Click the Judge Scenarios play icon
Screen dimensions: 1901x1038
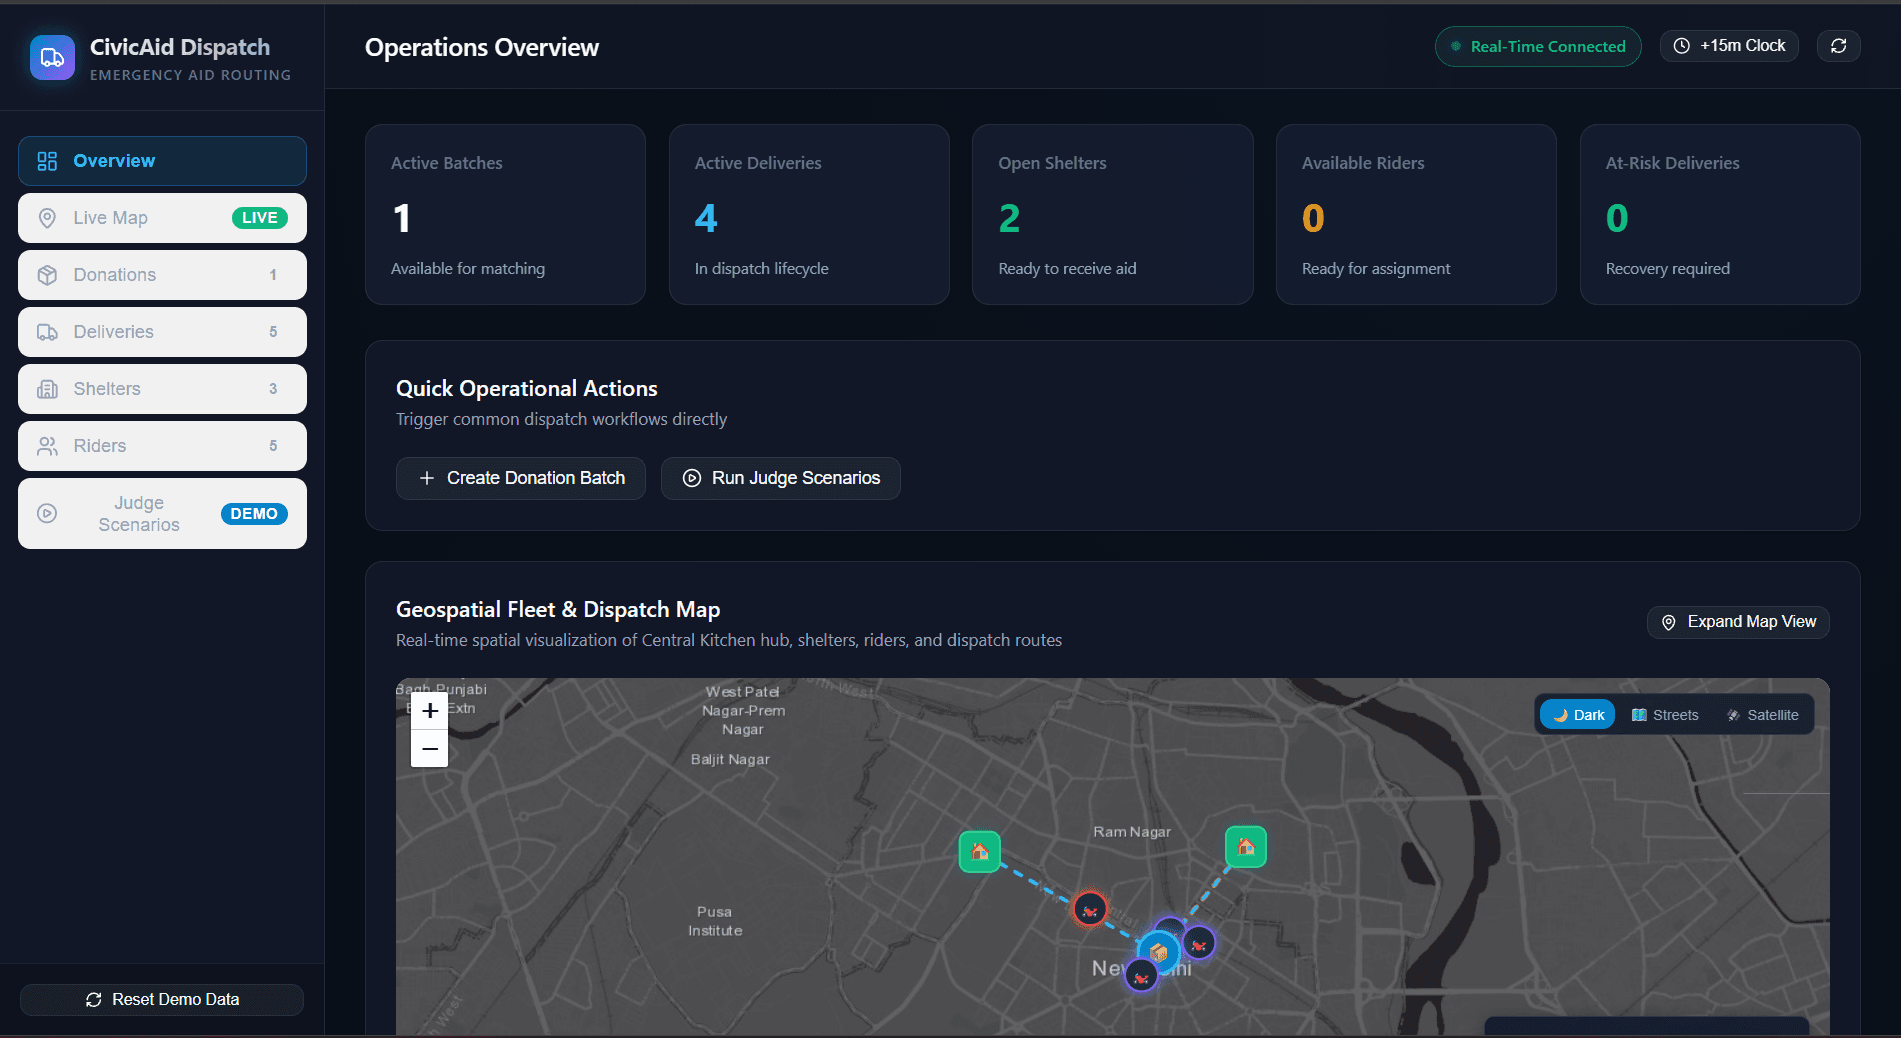(x=47, y=514)
